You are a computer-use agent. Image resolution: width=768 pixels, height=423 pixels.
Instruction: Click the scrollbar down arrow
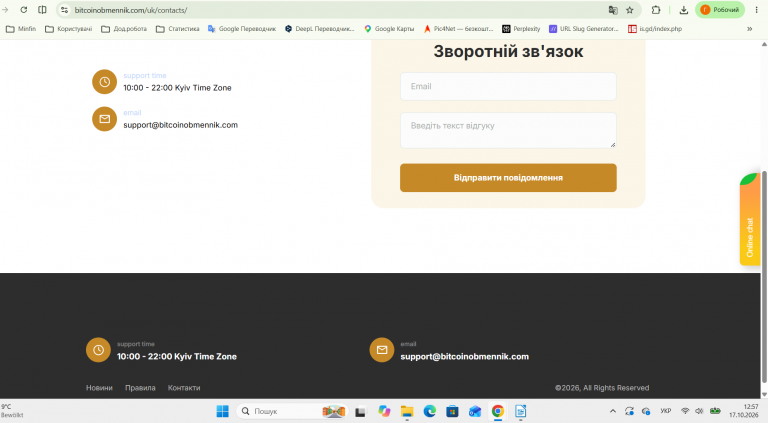pos(764,395)
